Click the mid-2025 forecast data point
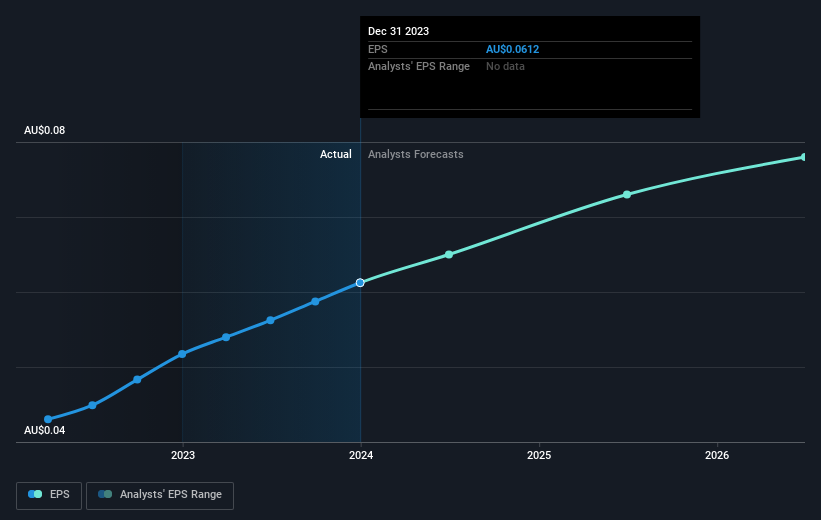The width and height of the screenshot is (821, 520). (x=627, y=194)
